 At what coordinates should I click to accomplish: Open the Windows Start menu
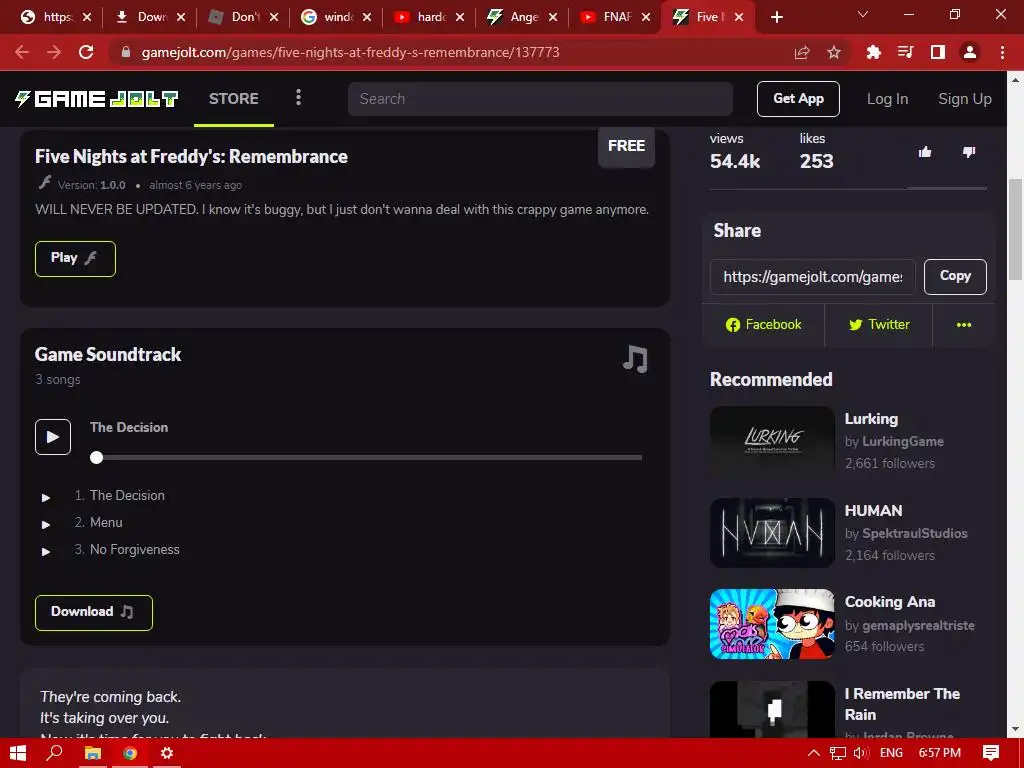click(x=18, y=754)
